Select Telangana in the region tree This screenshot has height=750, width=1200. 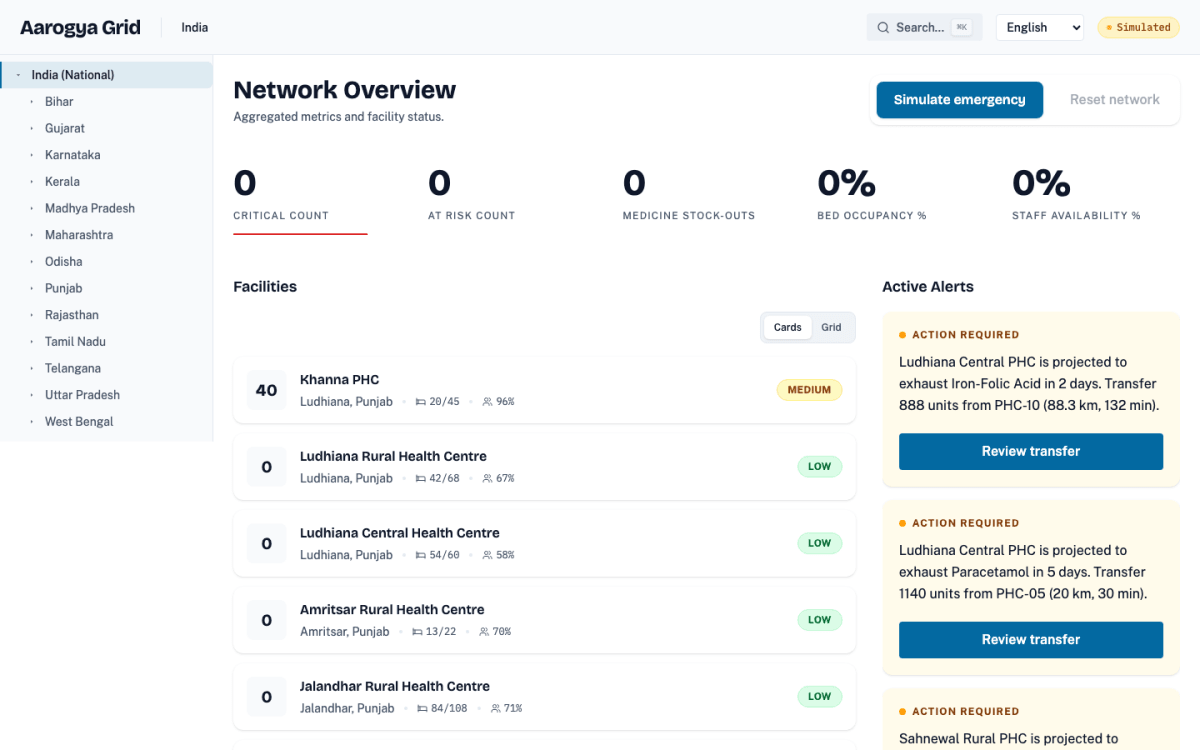106,368
